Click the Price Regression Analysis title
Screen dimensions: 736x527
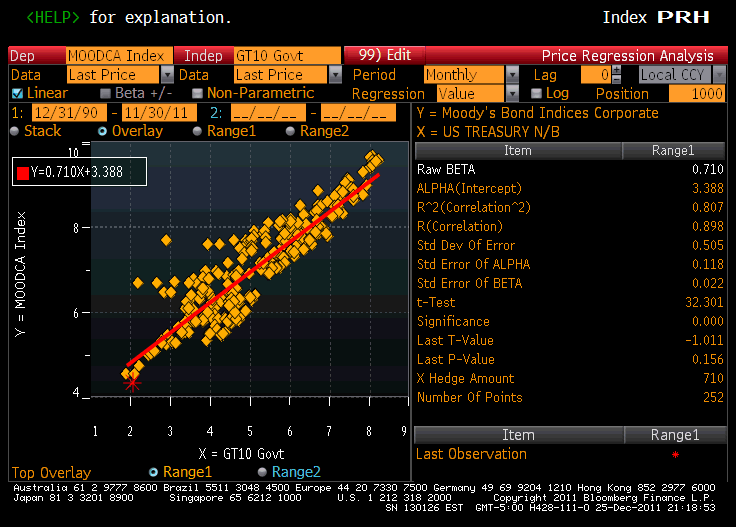[628, 56]
